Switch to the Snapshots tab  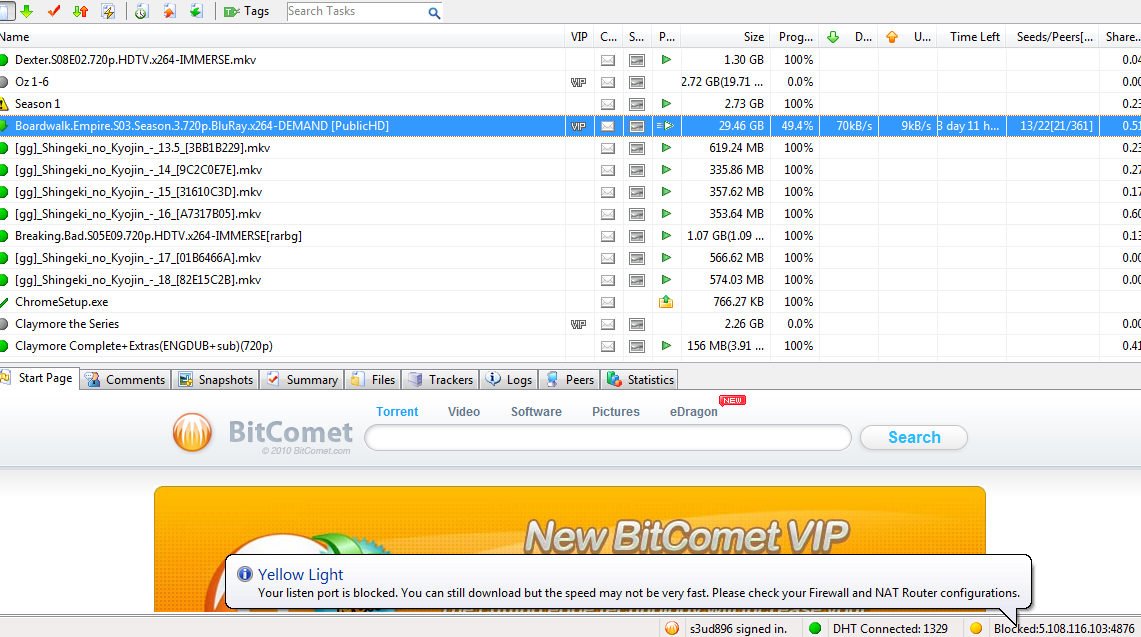(216, 379)
